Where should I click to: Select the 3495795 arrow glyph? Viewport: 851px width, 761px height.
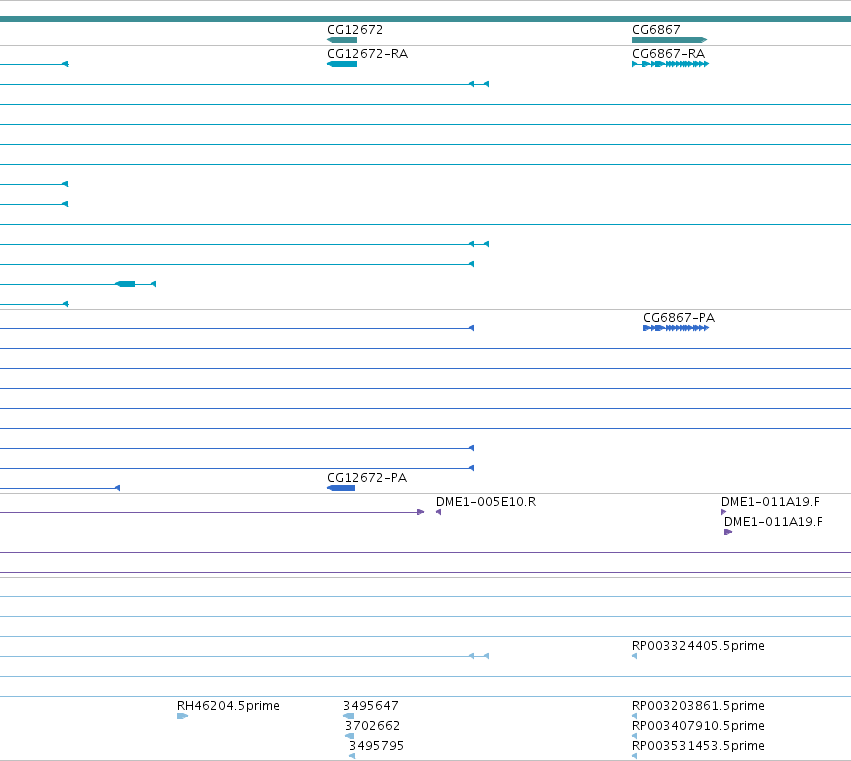tap(352, 756)
